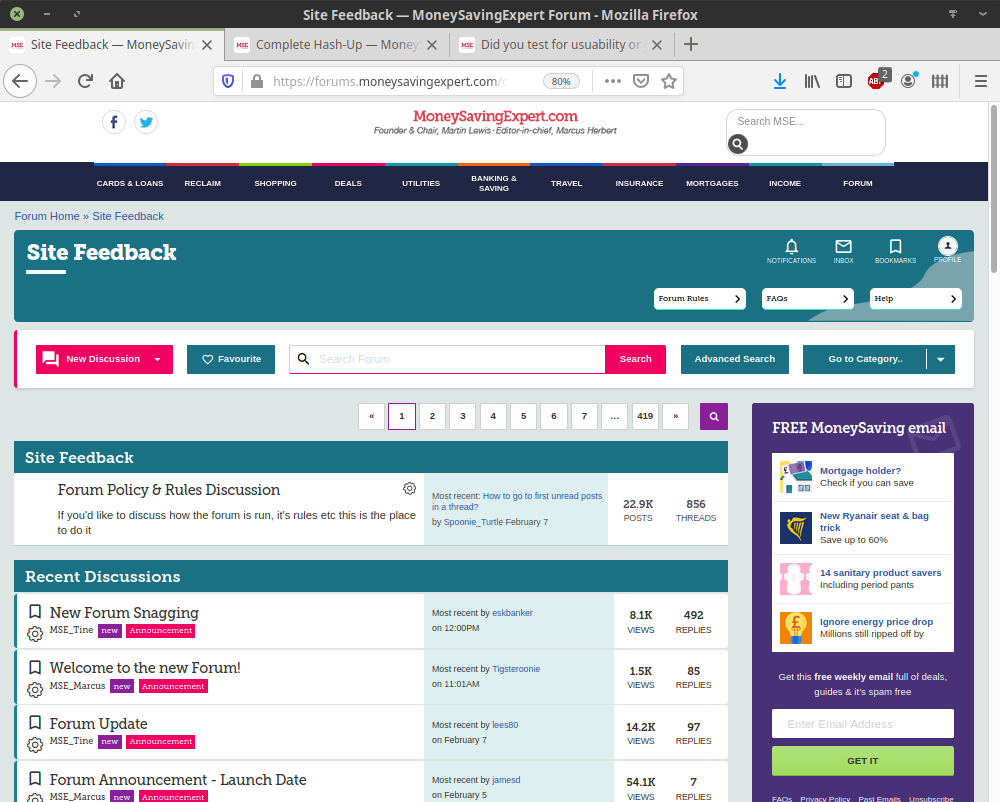Image resolution: width=1000 pixels, height=802 pixels.
Task: Focus the Enter Email Address field
Action: tap(863, 724)
